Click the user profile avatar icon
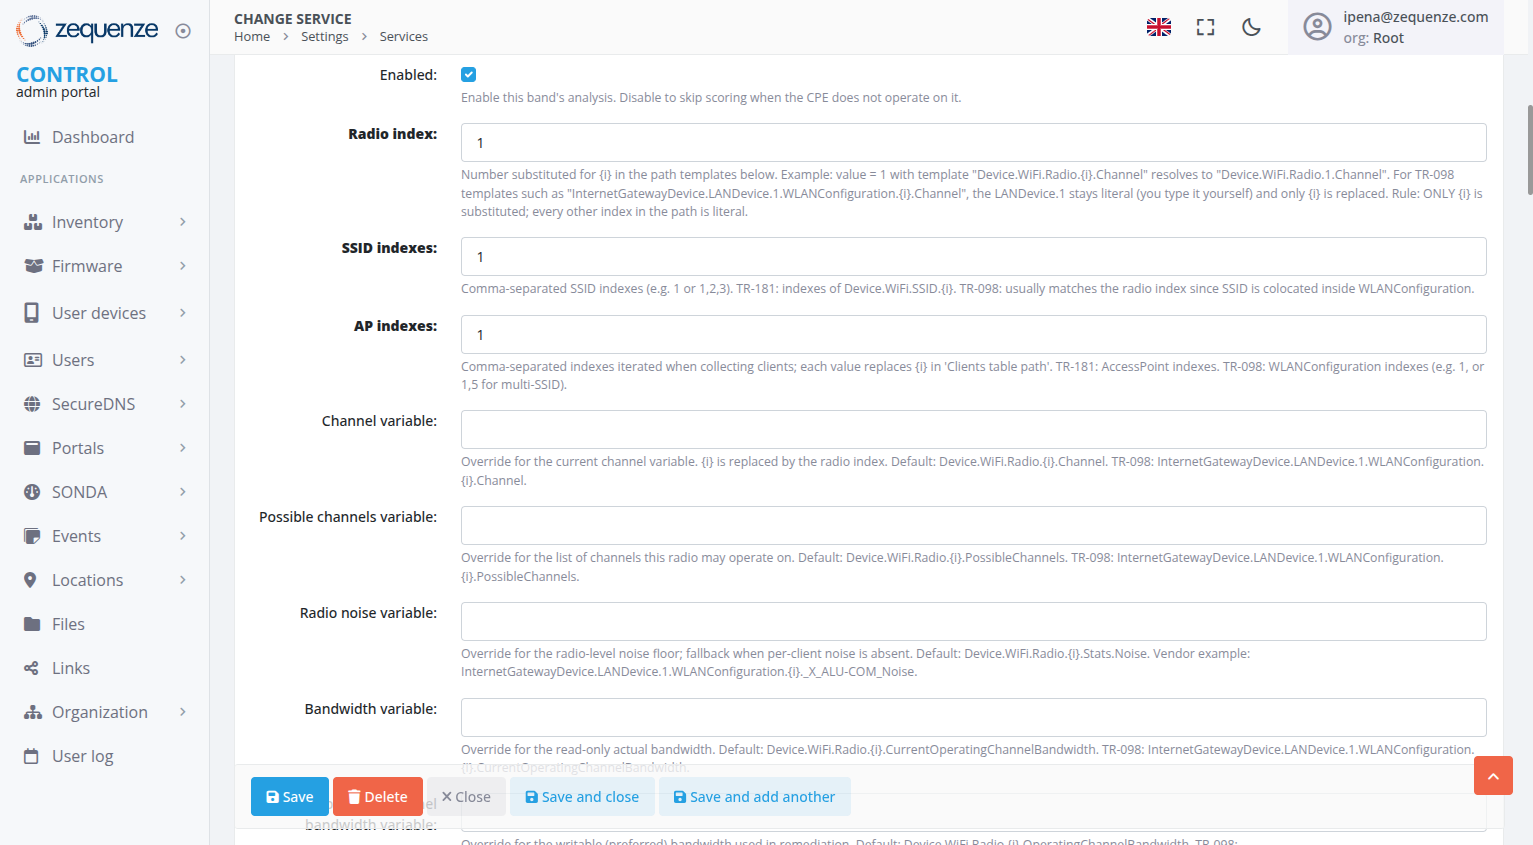Image resolution: width=1533 pixels, height=845 pixels. (x=1317, y=27)
